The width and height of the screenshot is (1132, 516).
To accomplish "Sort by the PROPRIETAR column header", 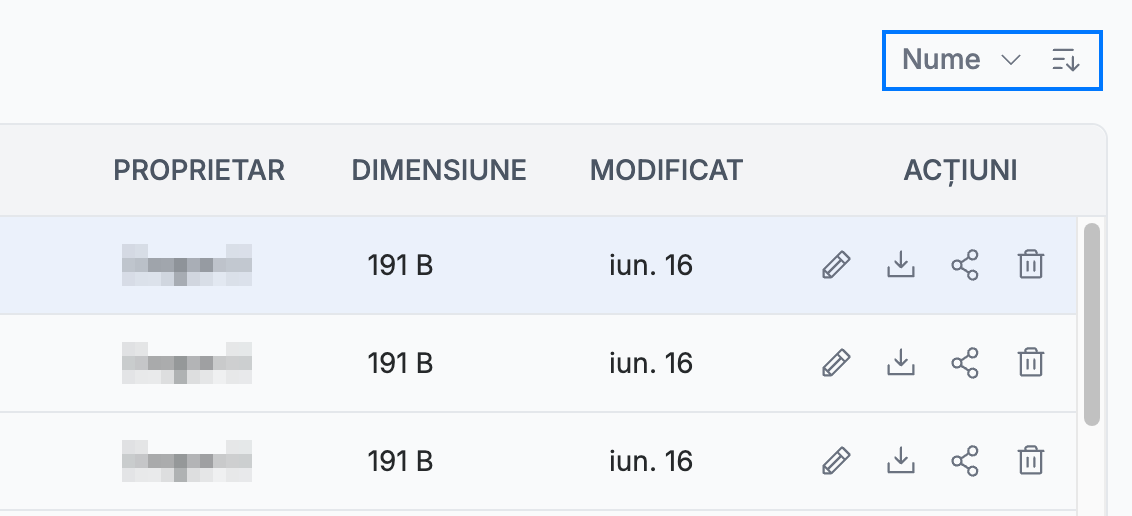I will 199,170.
